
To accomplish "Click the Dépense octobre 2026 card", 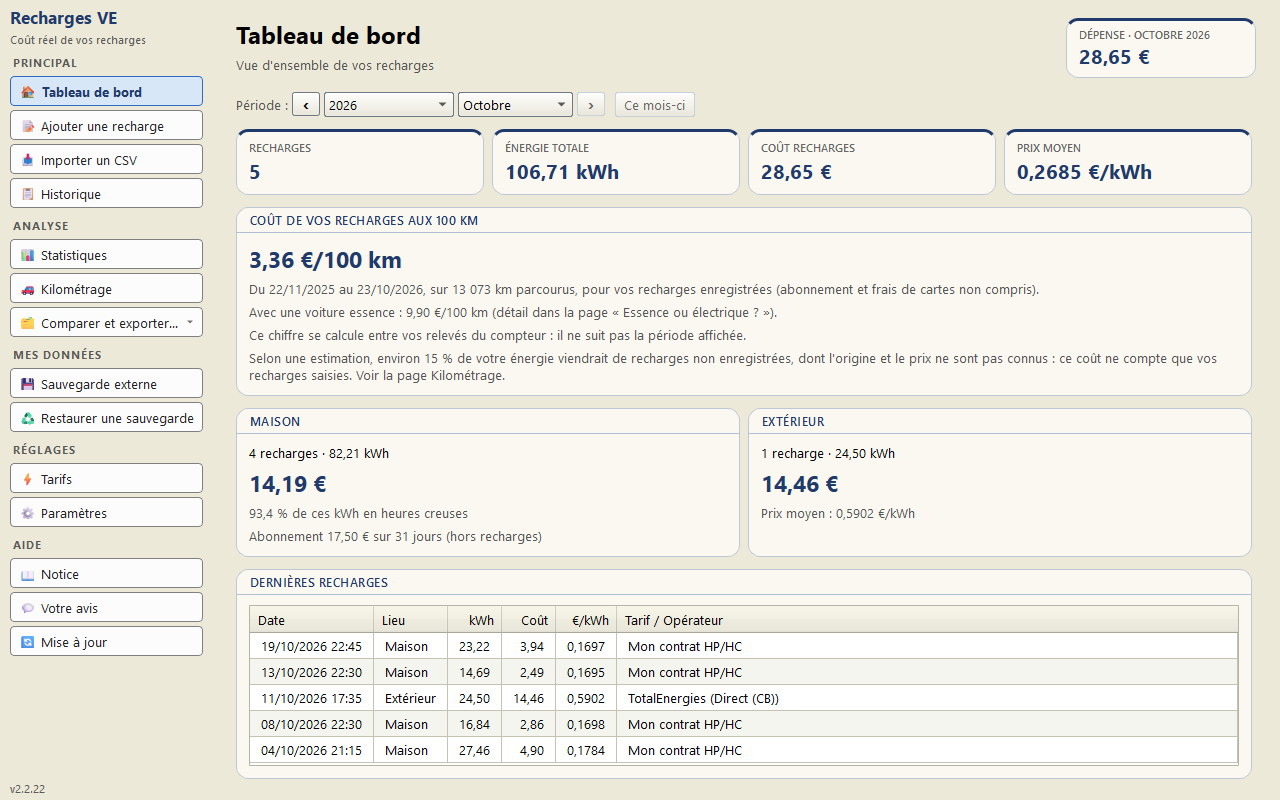I will 1161,47.
